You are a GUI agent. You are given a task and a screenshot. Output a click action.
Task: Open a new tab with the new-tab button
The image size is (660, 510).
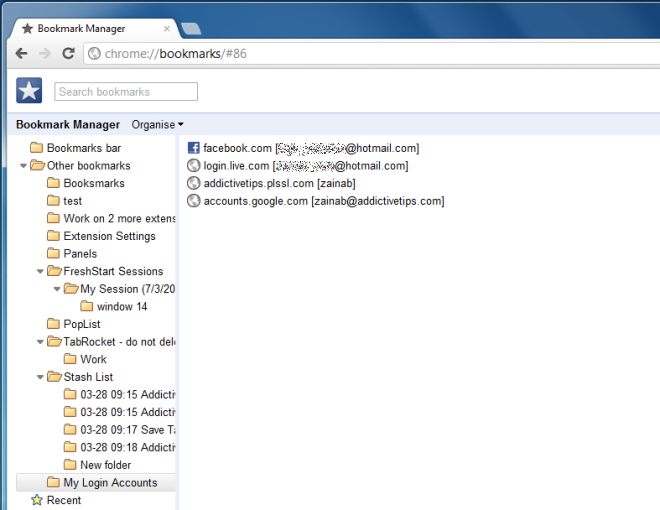(x=191, y=29)
